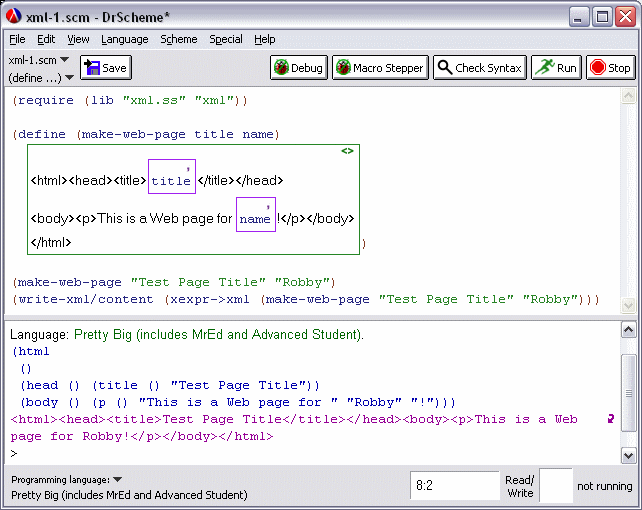
Task: Click the '(html' output line
Action: point(31,352)
